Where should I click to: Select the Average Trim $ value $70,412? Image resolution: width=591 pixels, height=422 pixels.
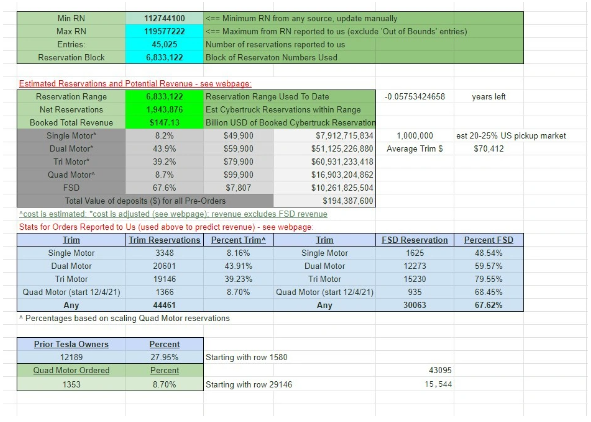point(488,149)
